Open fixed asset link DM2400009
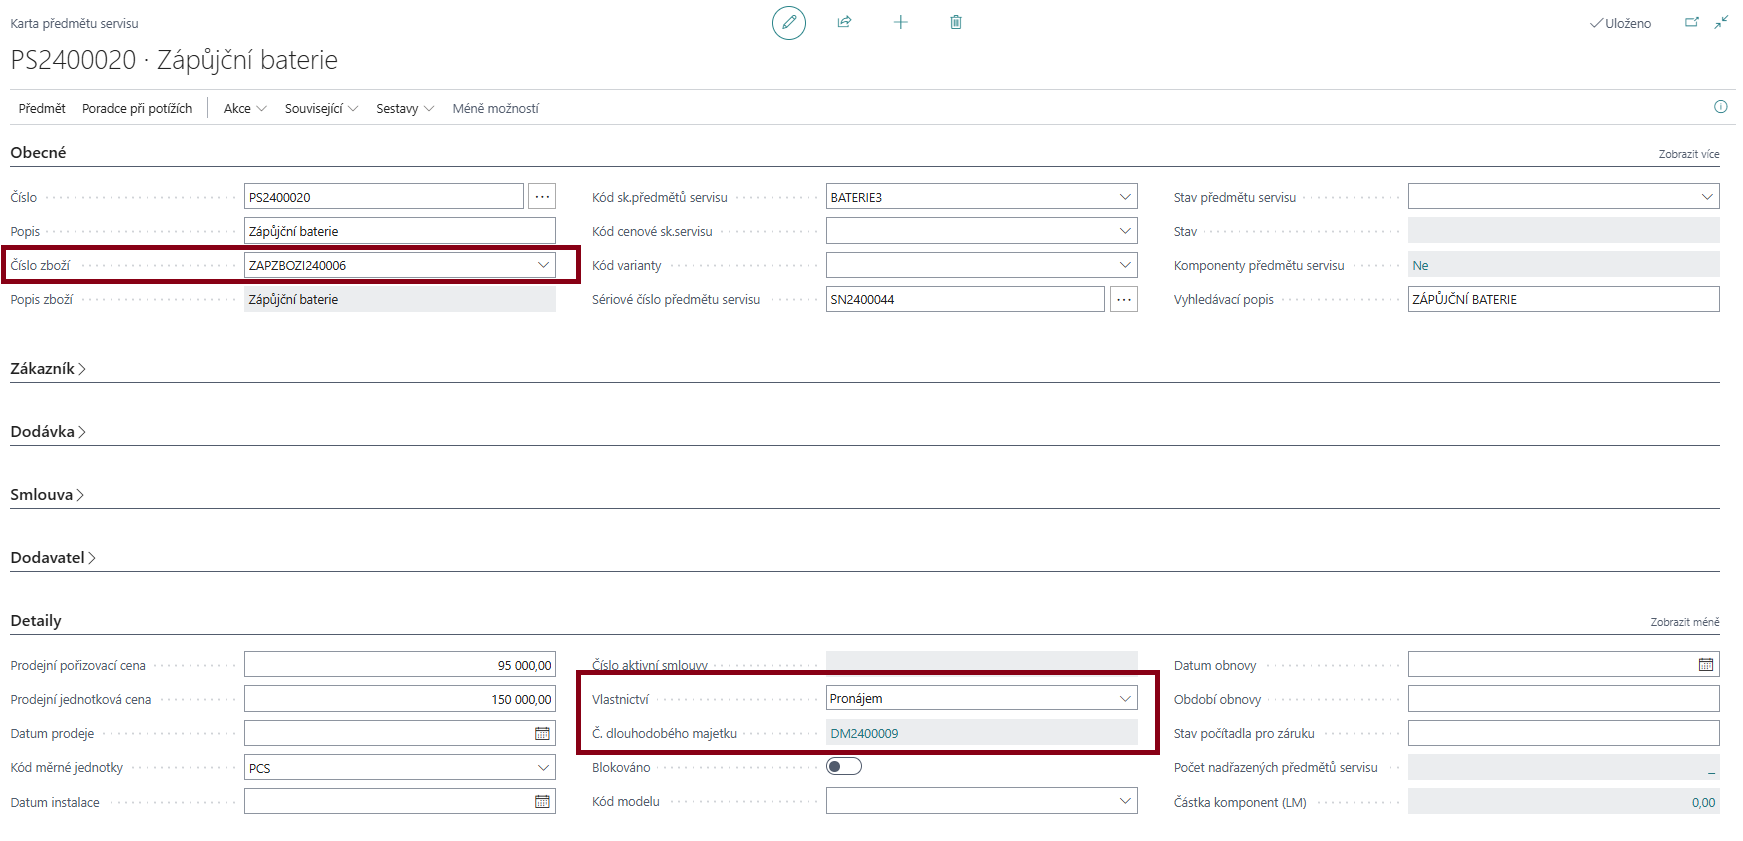 click(864, 733)
